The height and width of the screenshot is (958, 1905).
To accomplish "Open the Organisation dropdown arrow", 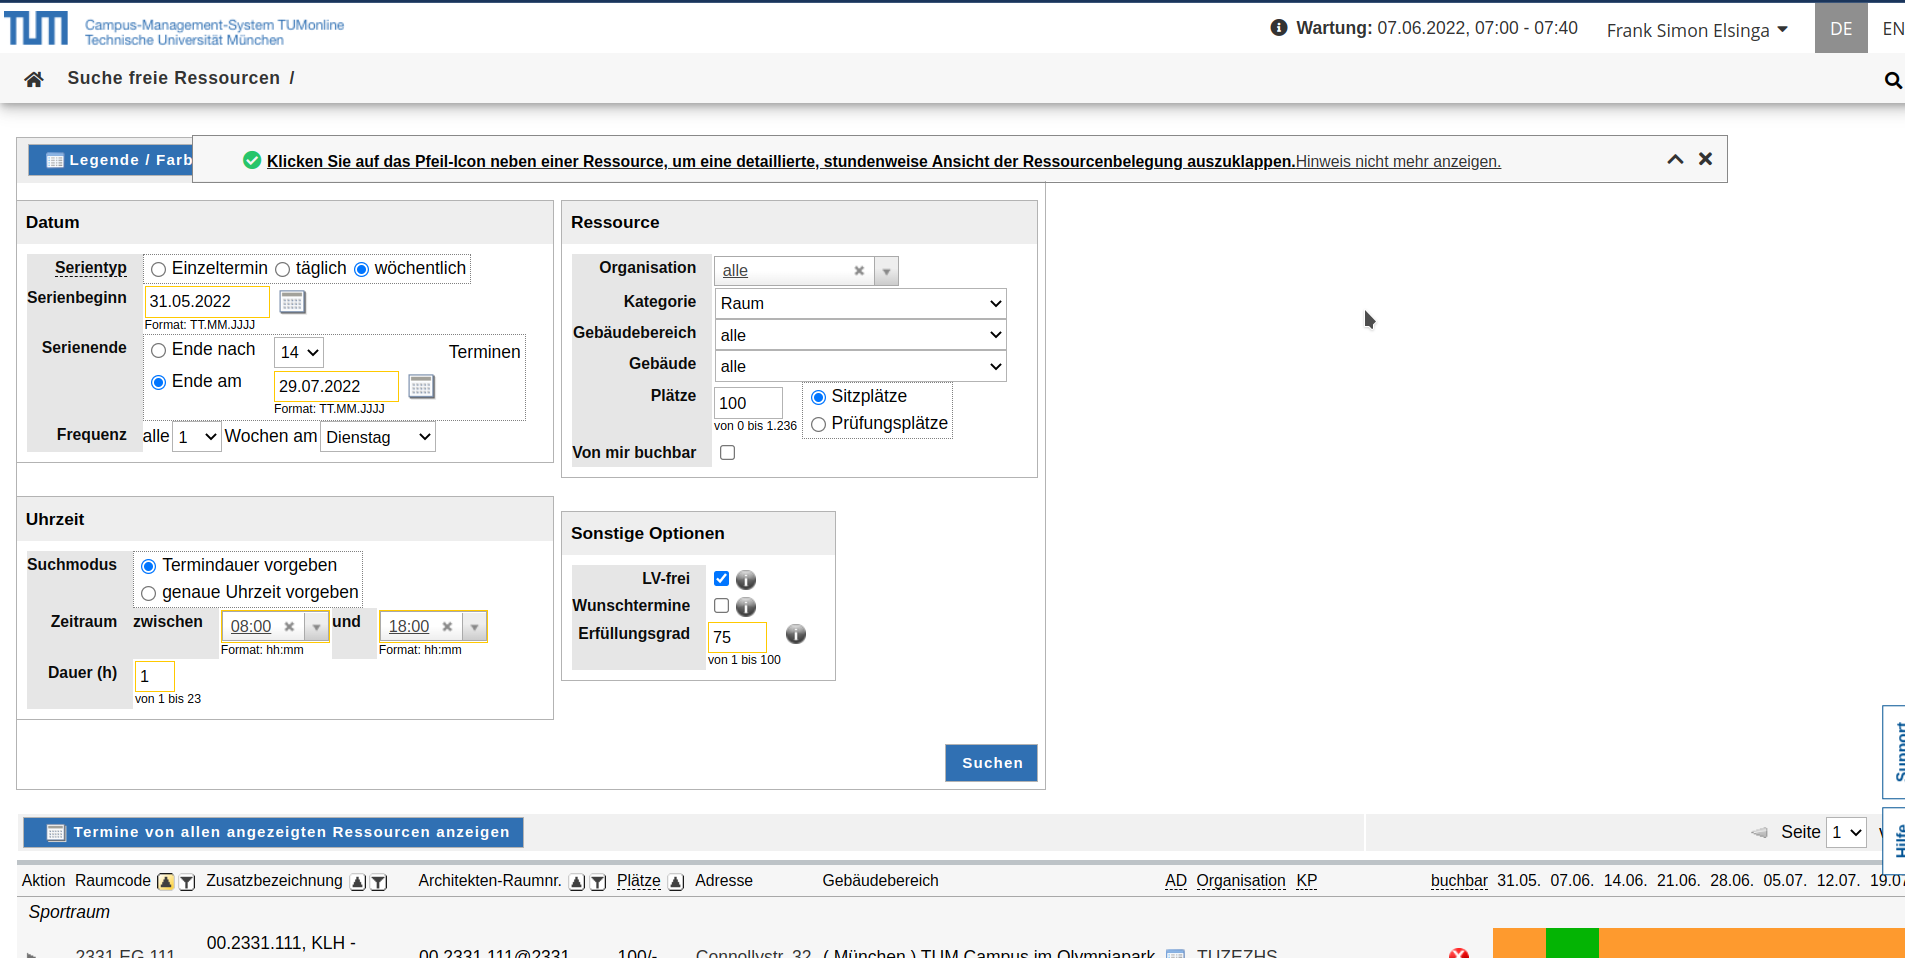I will (886, 271).
